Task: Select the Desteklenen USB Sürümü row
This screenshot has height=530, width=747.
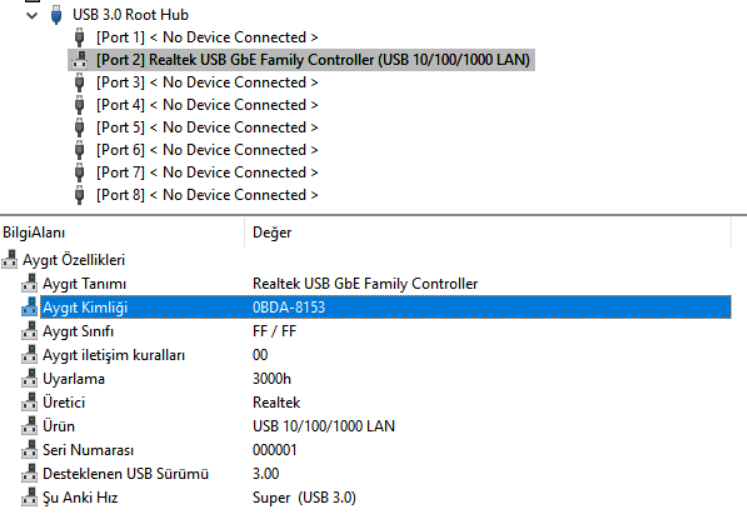Action: pos(125,474)
